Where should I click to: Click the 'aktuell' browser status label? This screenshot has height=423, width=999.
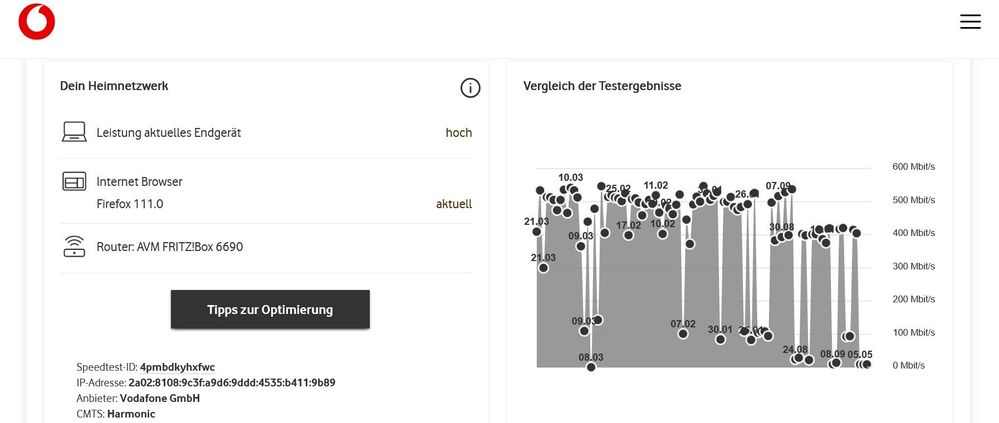coord(453,204)
